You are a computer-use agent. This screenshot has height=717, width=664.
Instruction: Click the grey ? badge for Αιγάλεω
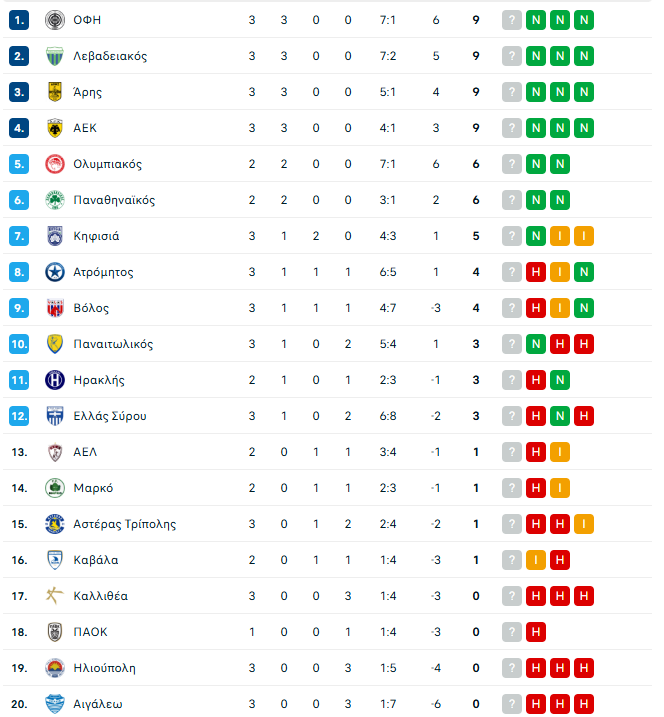pyautogui.click(x=513, y=704)
